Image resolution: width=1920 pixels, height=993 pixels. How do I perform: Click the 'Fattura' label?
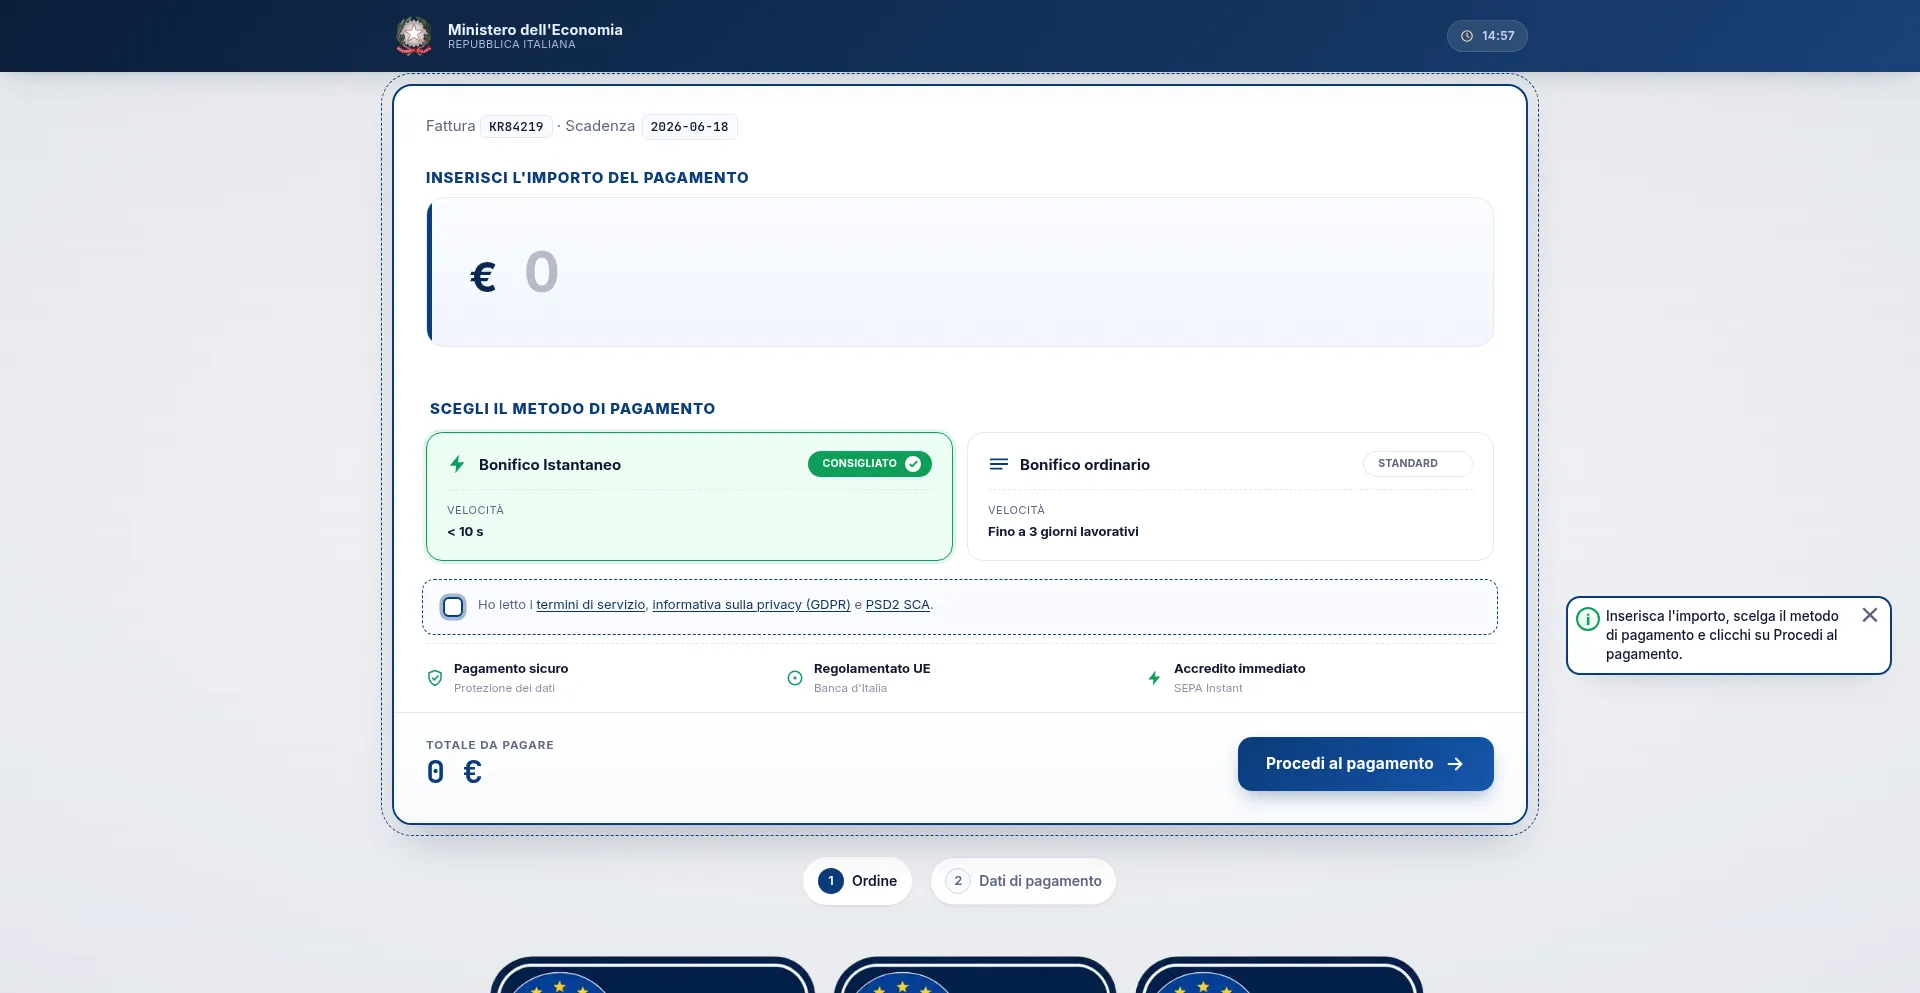450,126
